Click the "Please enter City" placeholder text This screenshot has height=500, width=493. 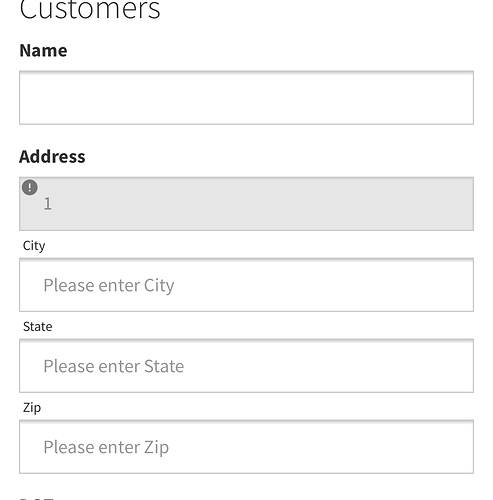tap(109, 286)
